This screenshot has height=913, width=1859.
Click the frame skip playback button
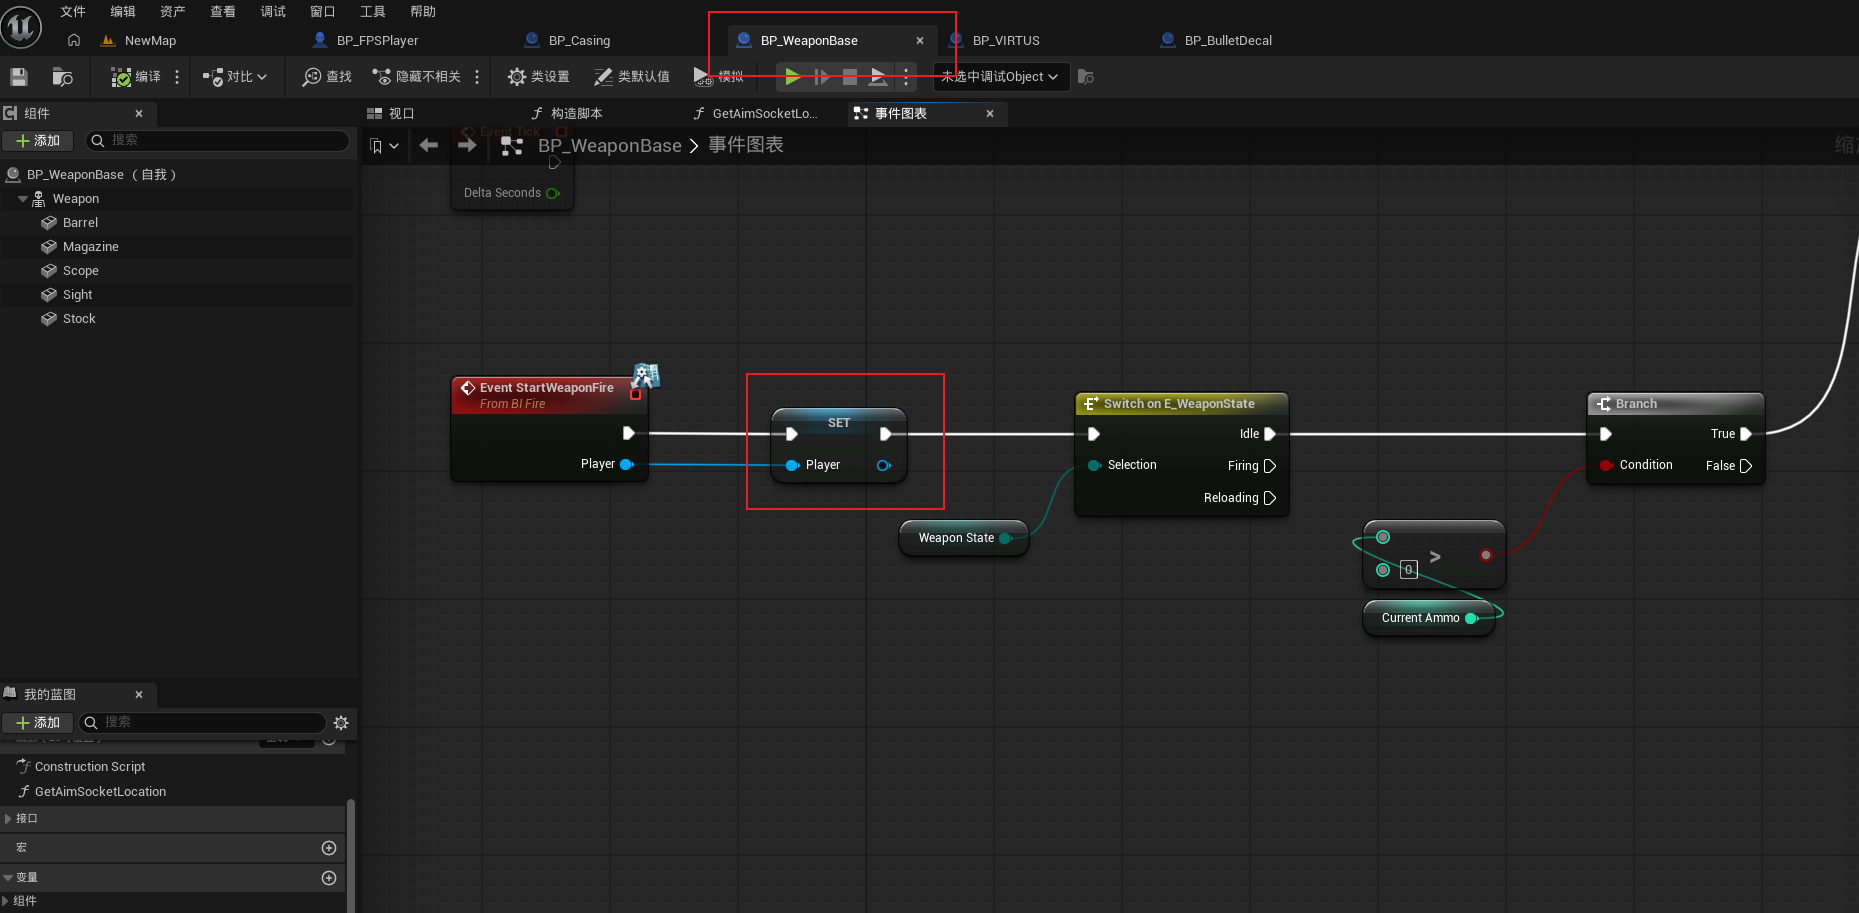[821, 77]
